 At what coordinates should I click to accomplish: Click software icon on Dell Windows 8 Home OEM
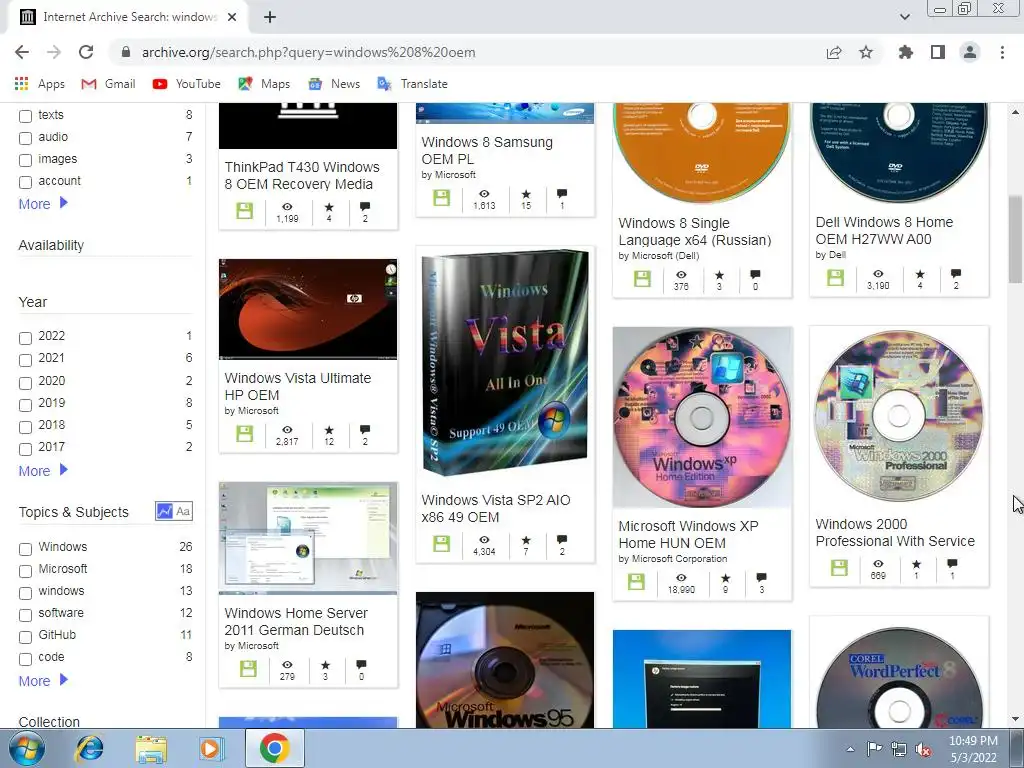point(835,278)
